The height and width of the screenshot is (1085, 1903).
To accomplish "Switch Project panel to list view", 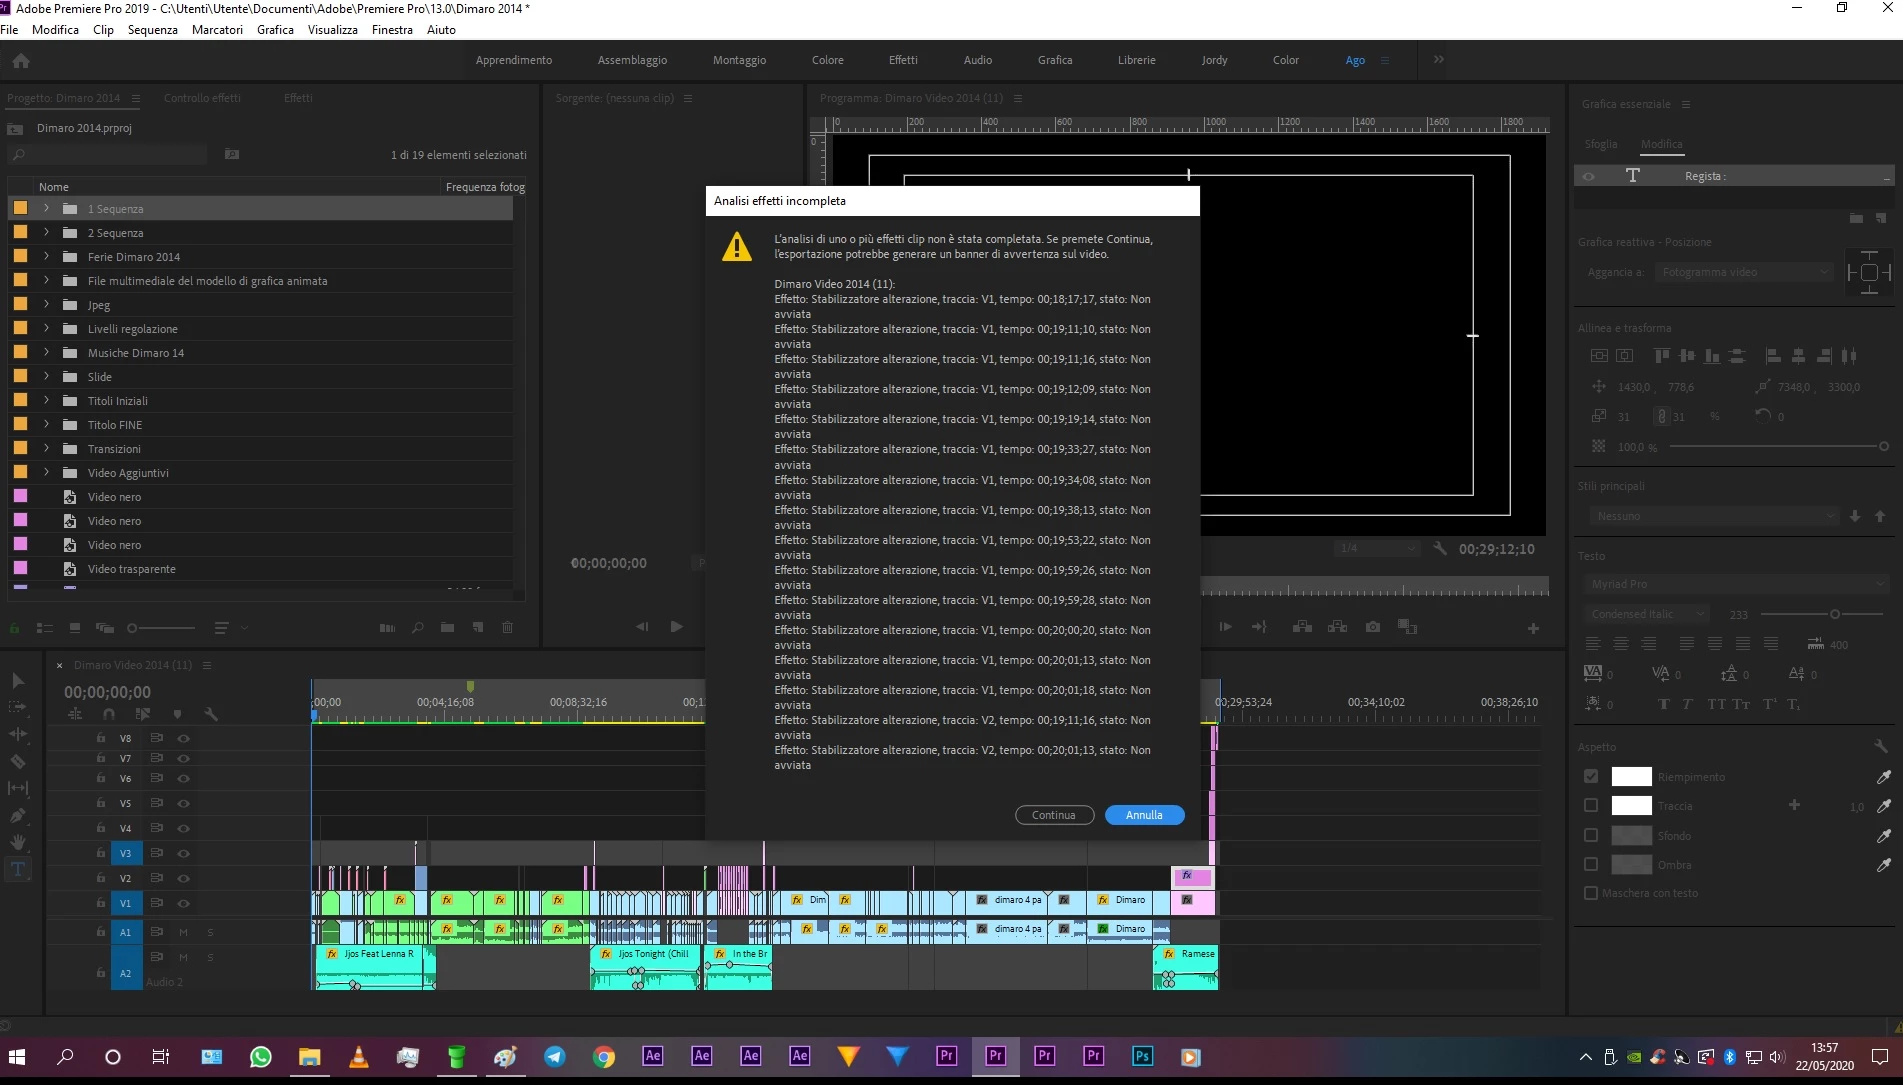I will 45,628.
